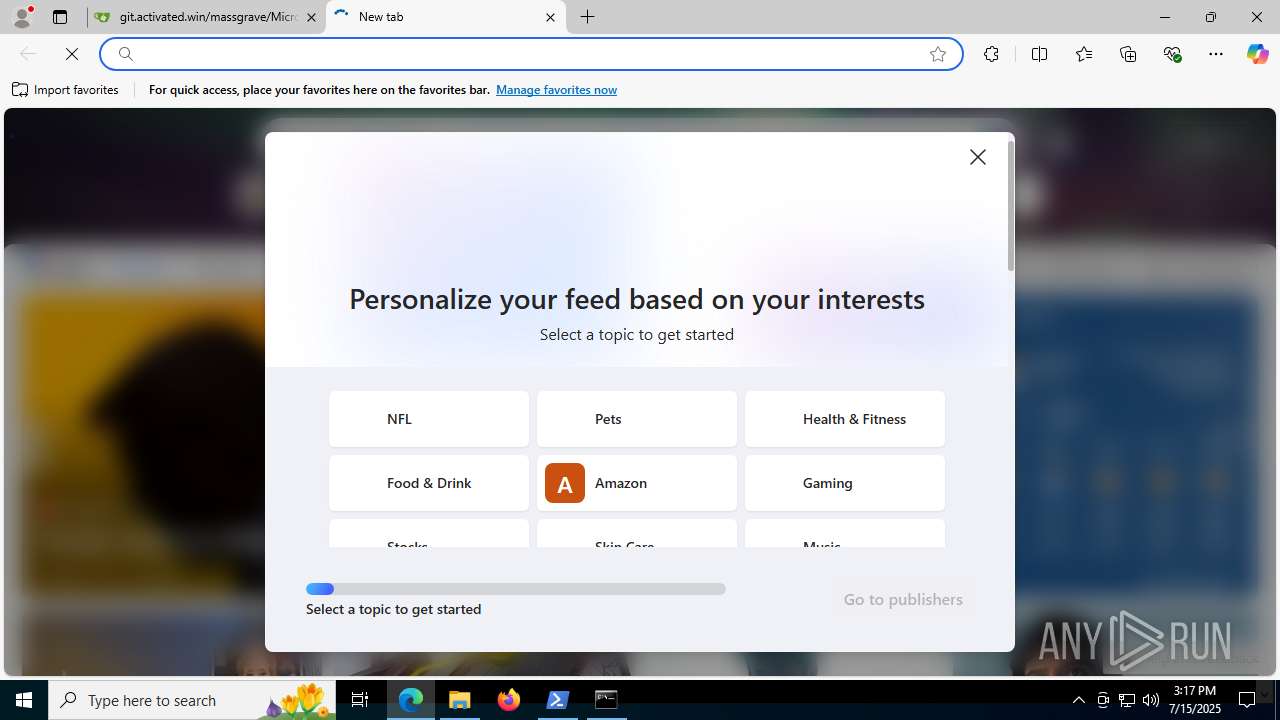Click the address bar input

[530, 54]
